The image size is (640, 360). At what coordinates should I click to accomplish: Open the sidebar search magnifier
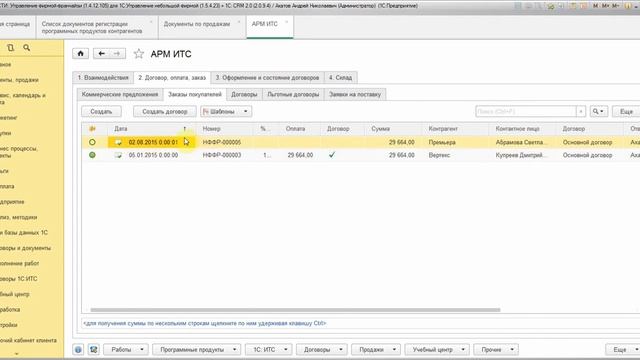tap(27, 48)
